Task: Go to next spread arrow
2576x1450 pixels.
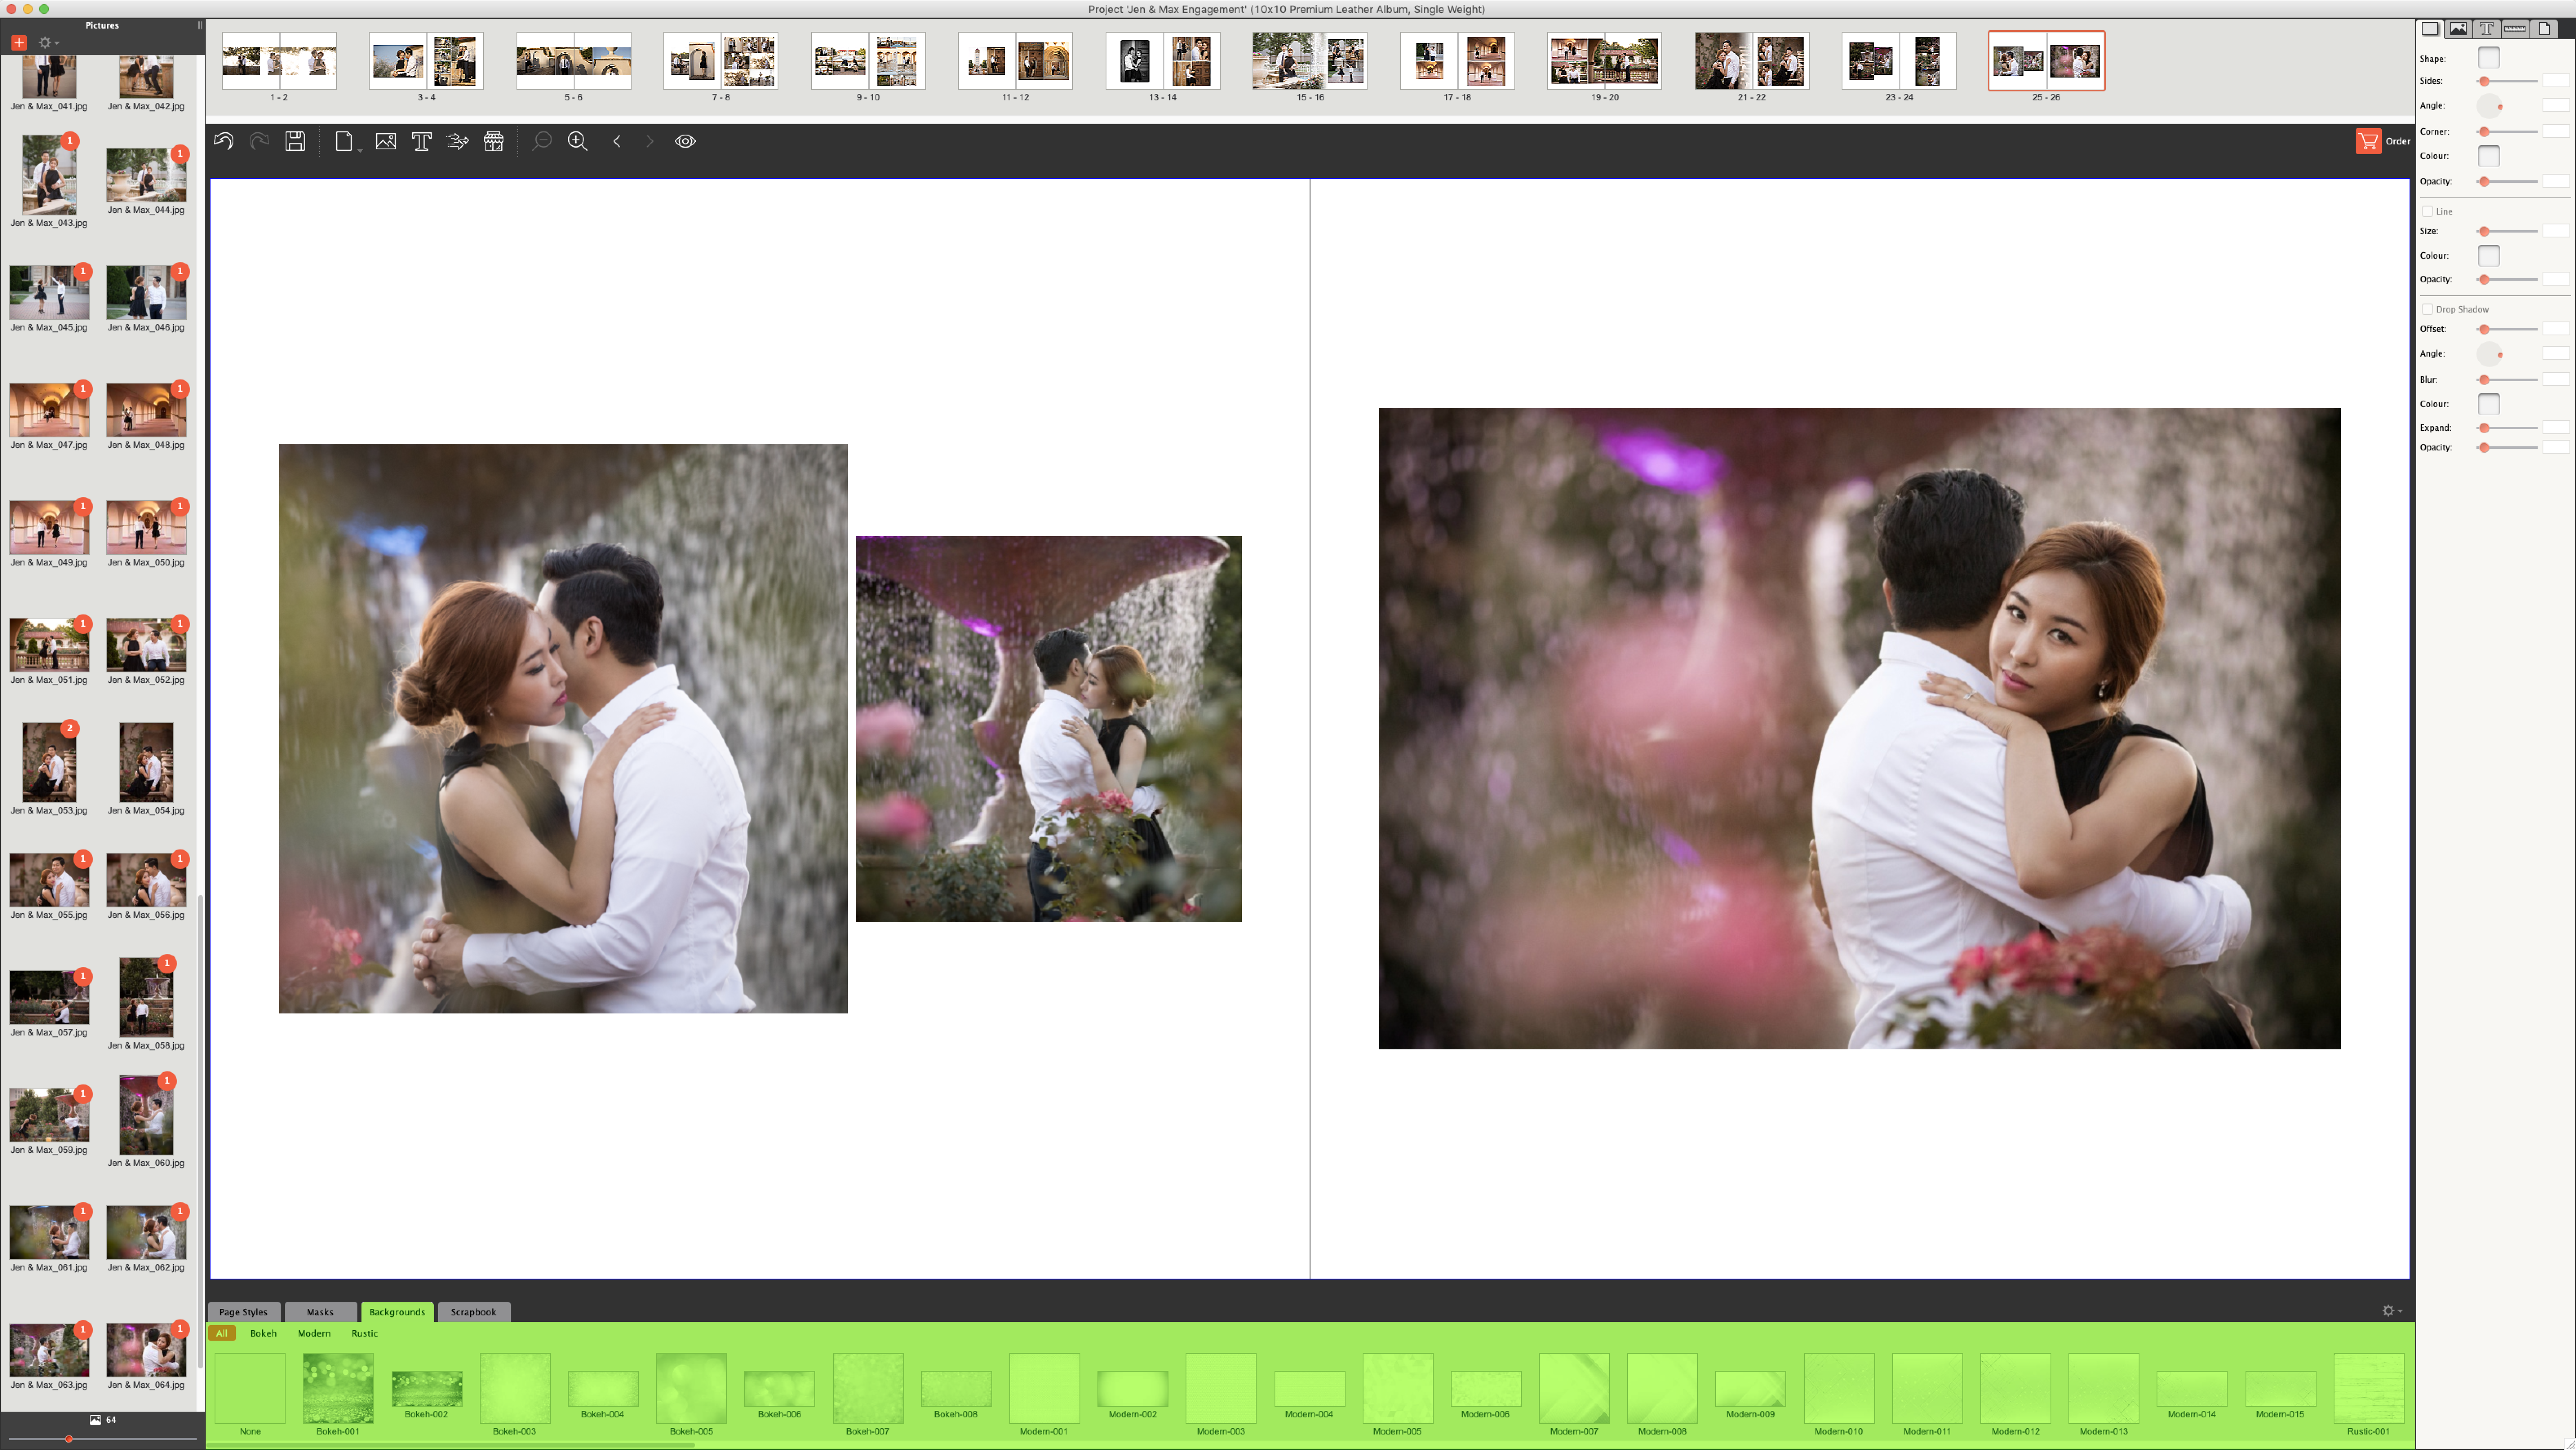Action: pyautogui.click(x=649, y=141)
